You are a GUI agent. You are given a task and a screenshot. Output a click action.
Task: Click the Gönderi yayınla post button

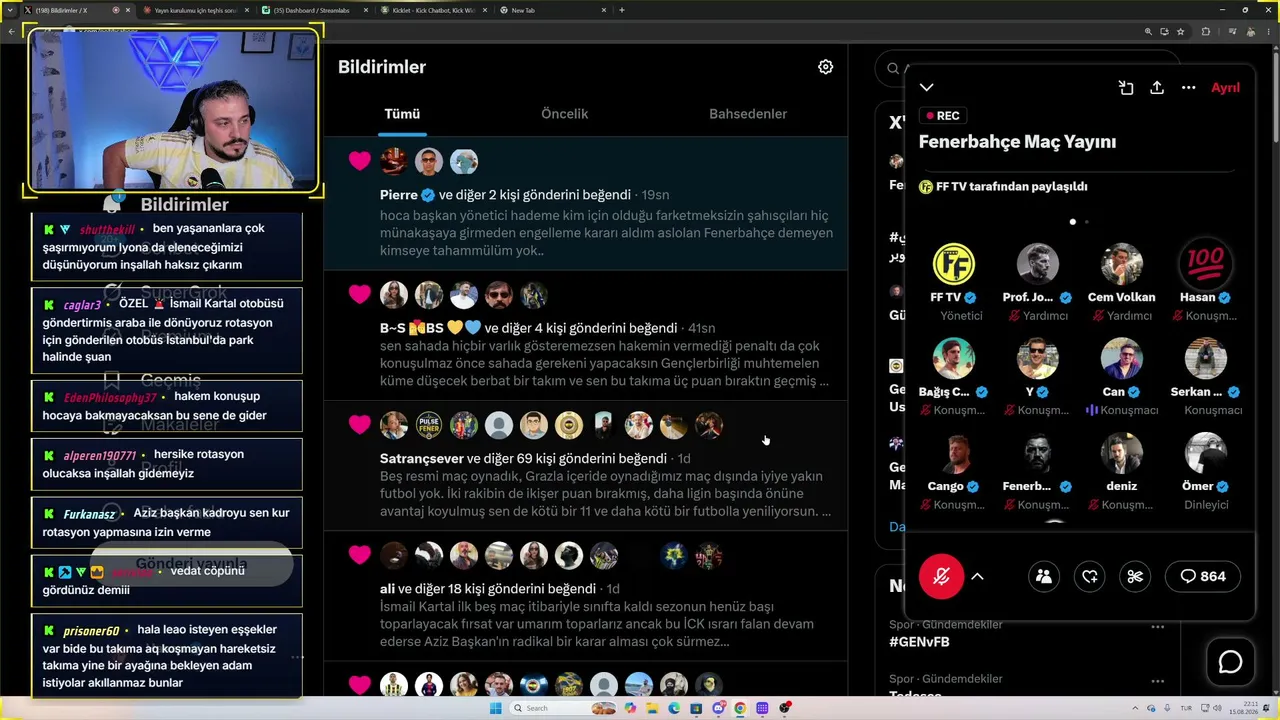(191, 564)
